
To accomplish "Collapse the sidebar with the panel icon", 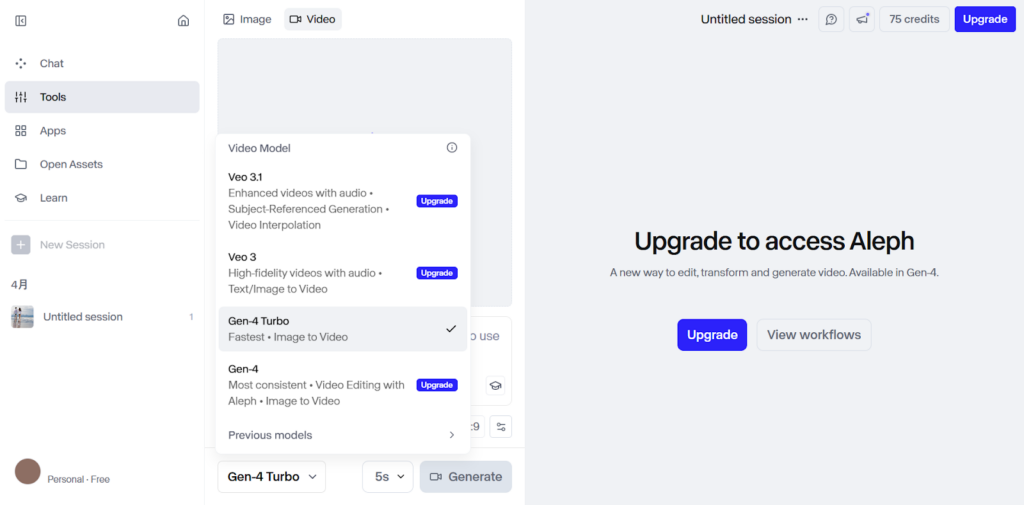I will 21,20.
